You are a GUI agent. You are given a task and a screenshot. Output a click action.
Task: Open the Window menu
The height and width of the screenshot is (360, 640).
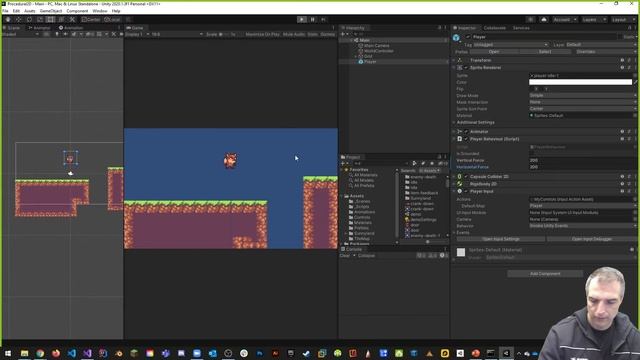[100, 11]
